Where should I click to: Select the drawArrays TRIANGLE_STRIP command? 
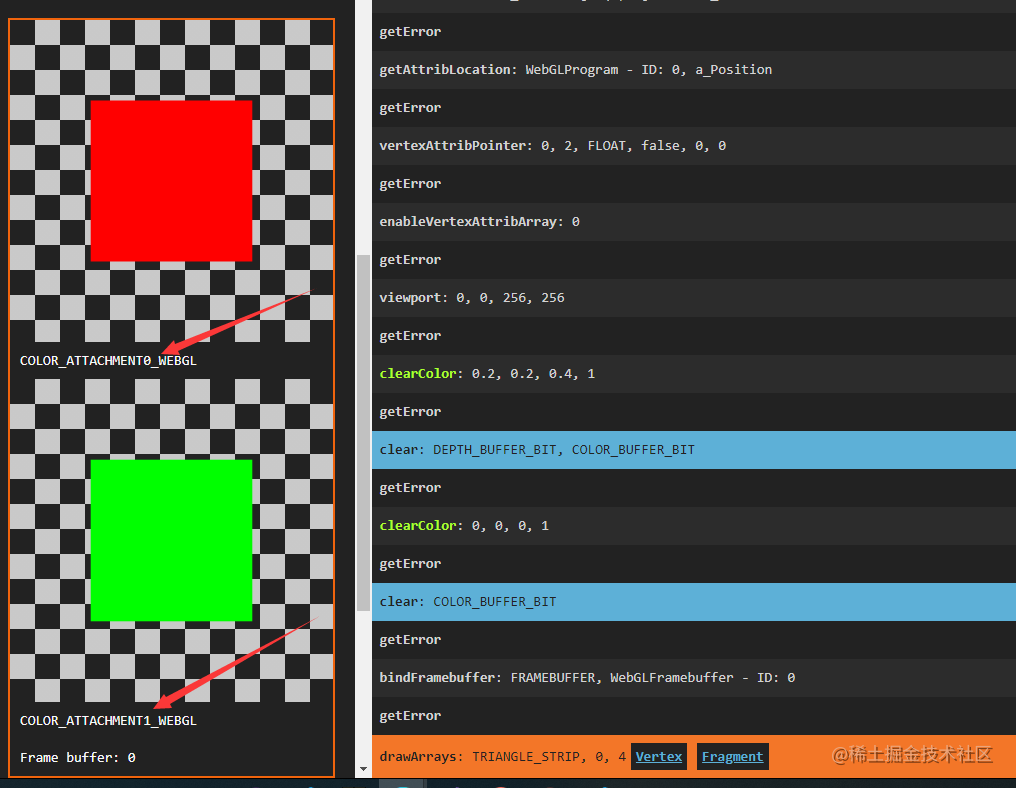pos(694,756)
